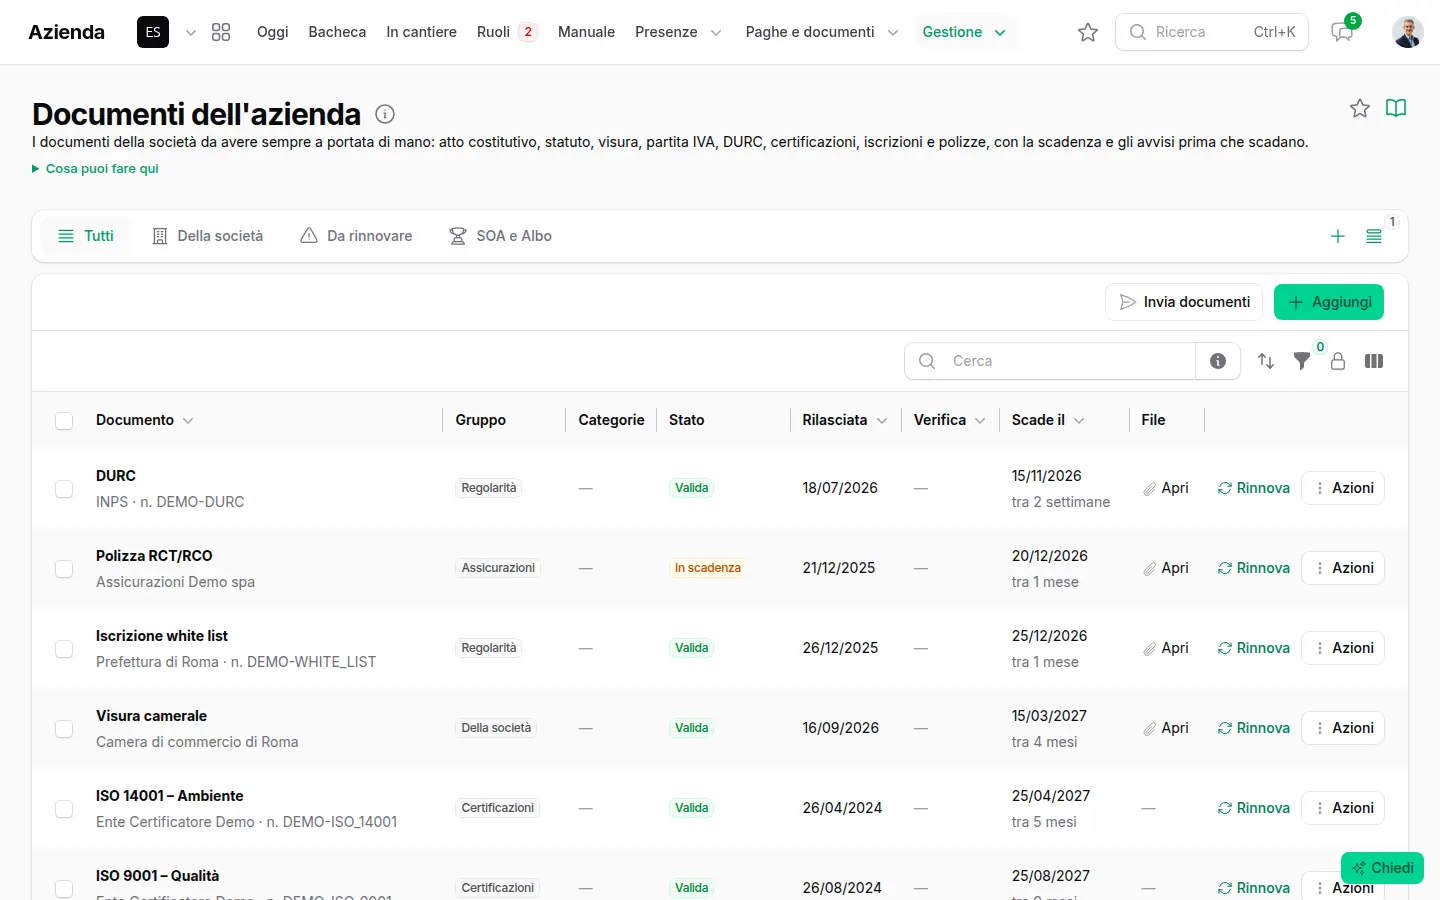Image resolution: width=1440 pixels, height=900 pixels.
Task: Expand 'Cosa puoi fare qui' section
Action: [95, 168]
